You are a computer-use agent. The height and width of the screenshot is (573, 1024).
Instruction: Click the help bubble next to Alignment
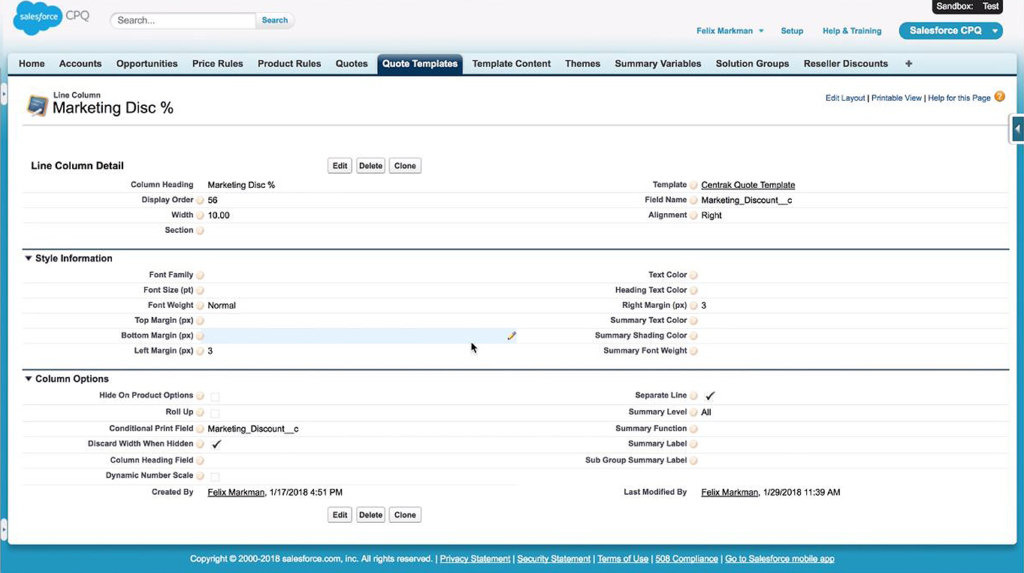694,215
